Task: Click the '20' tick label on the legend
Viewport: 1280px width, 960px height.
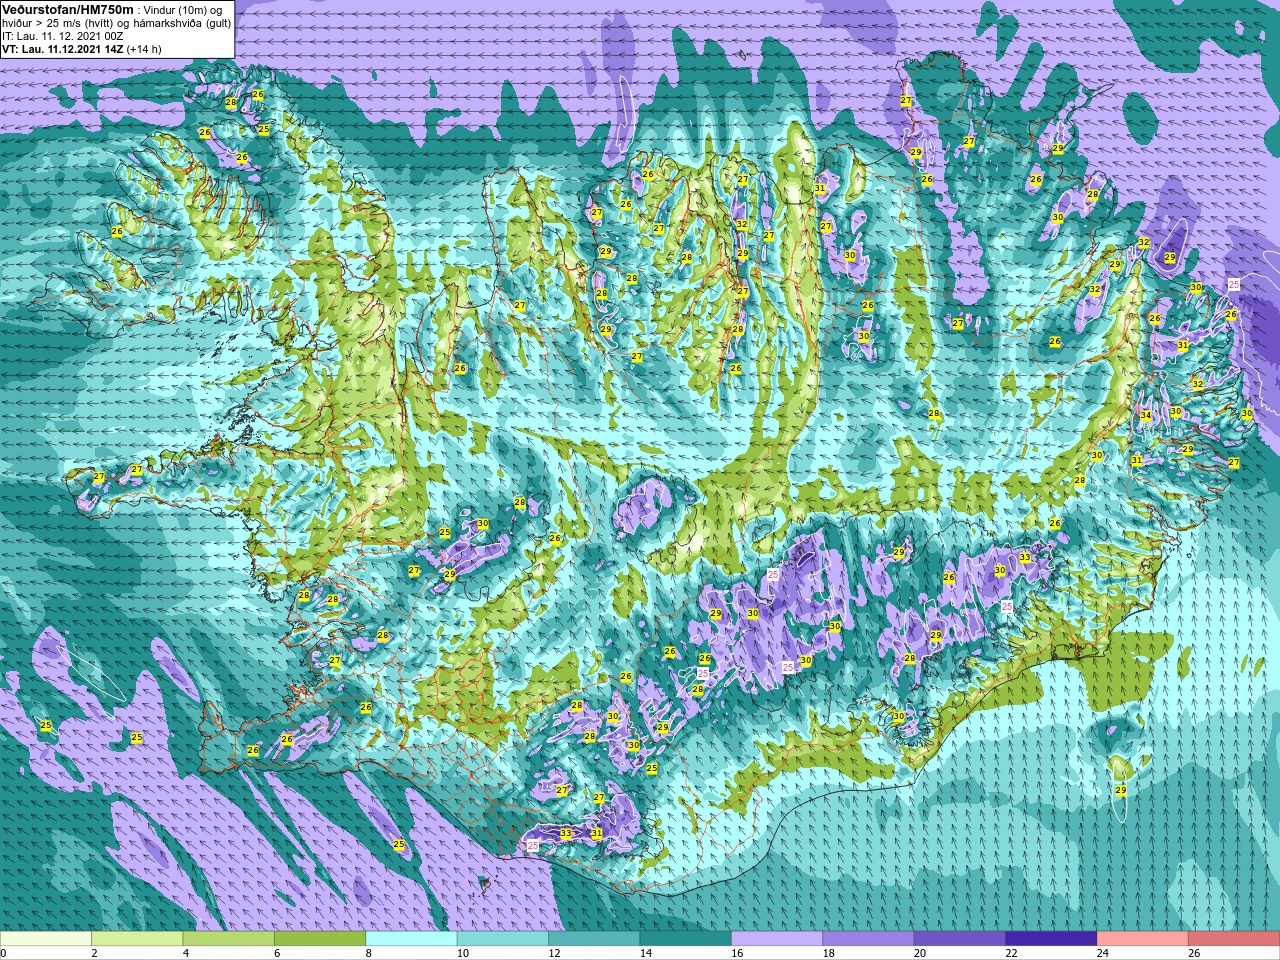Action: point(920,953)
